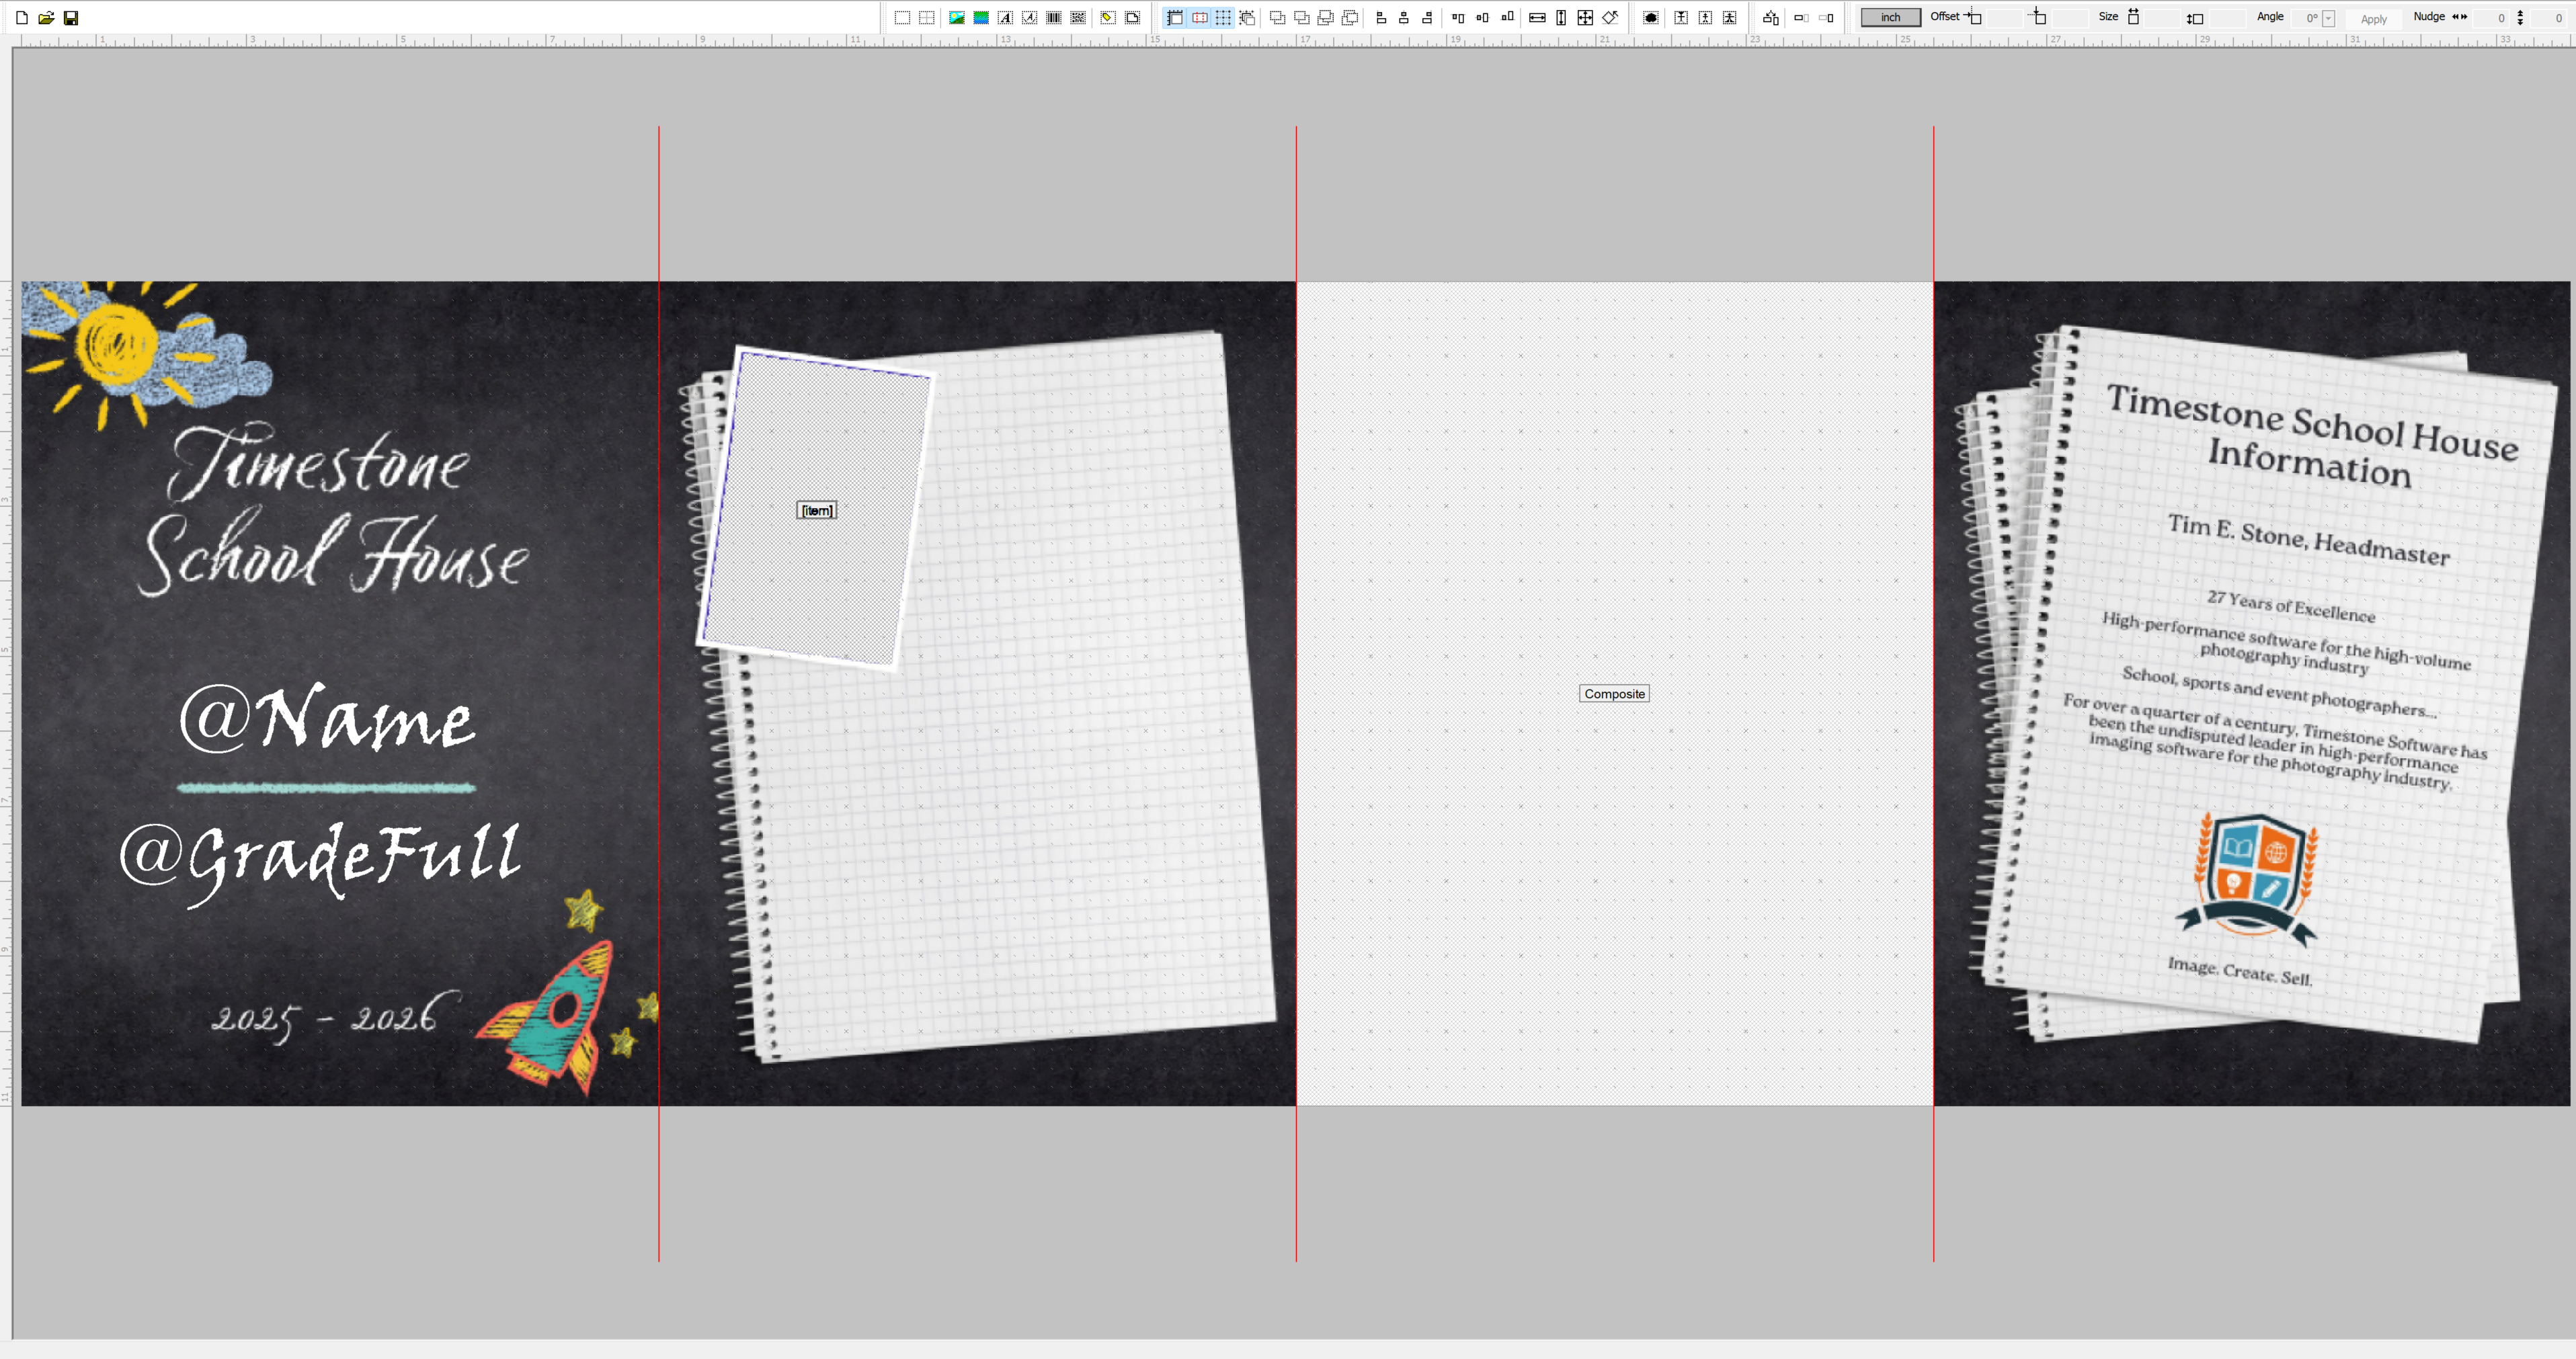Click the stacked objects snap icon
The width and height of the screenshot is (2576, 1359).
pyautogui.click(x=1247, y=17)
